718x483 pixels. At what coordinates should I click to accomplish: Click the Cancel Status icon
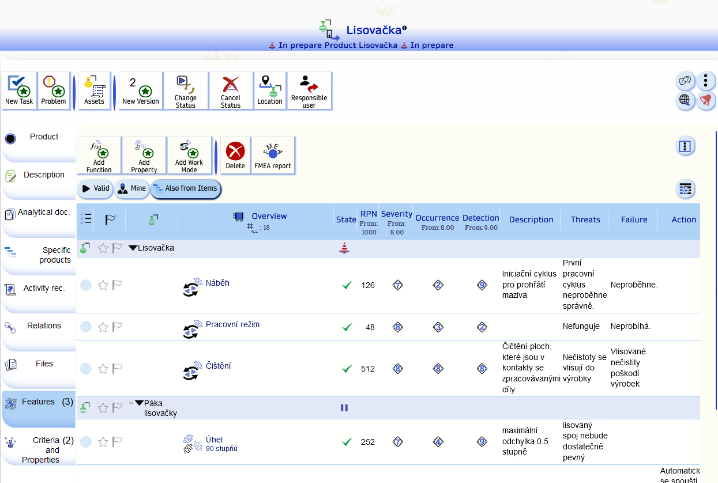230,91
